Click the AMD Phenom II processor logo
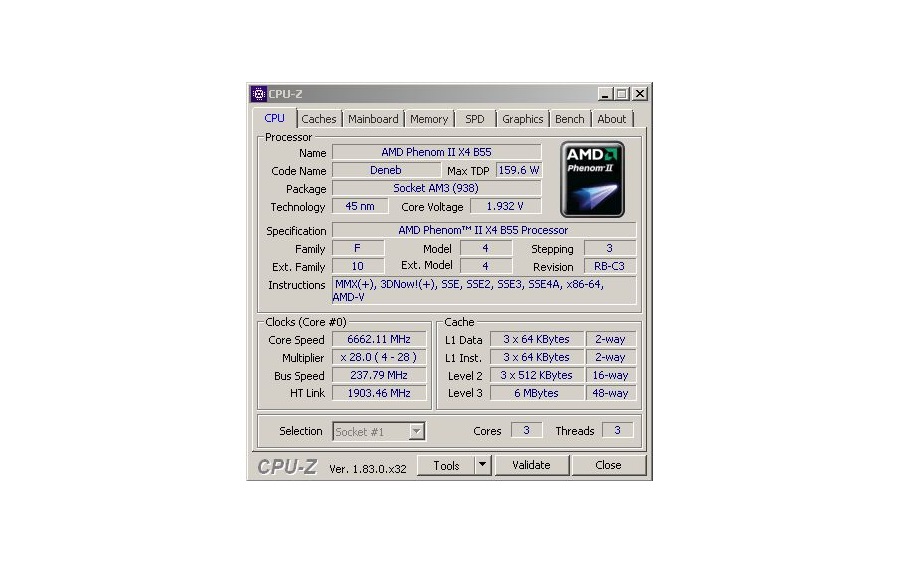Image resolution: width=897 pixels, height=582 pixels. (592, 180)
